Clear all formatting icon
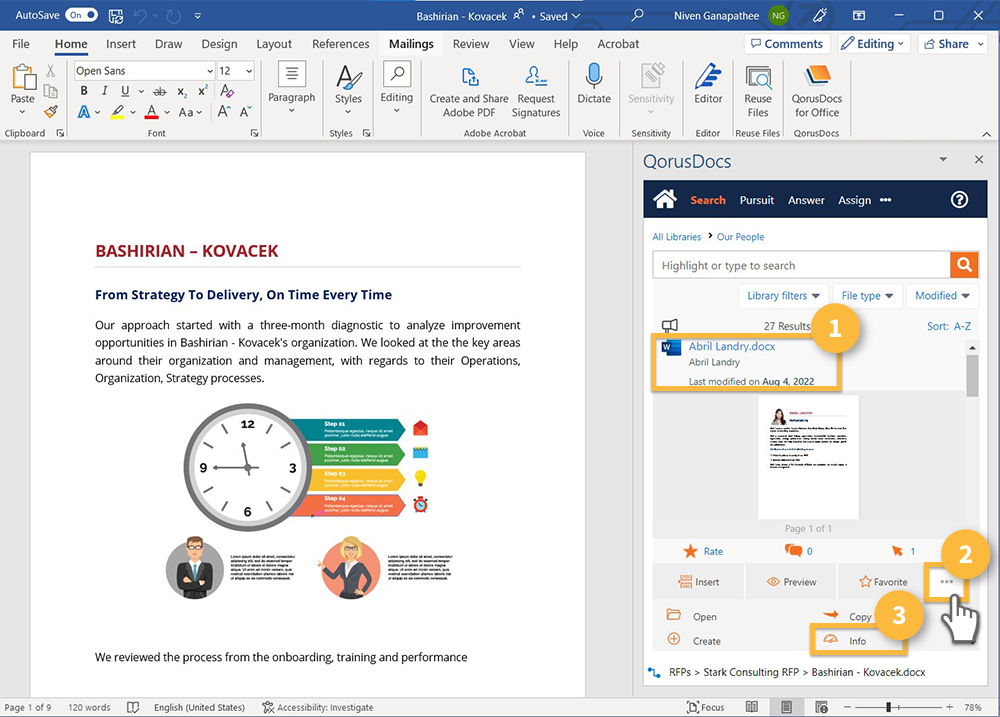The image size is (1000, 717). click(x=227, y=91)
